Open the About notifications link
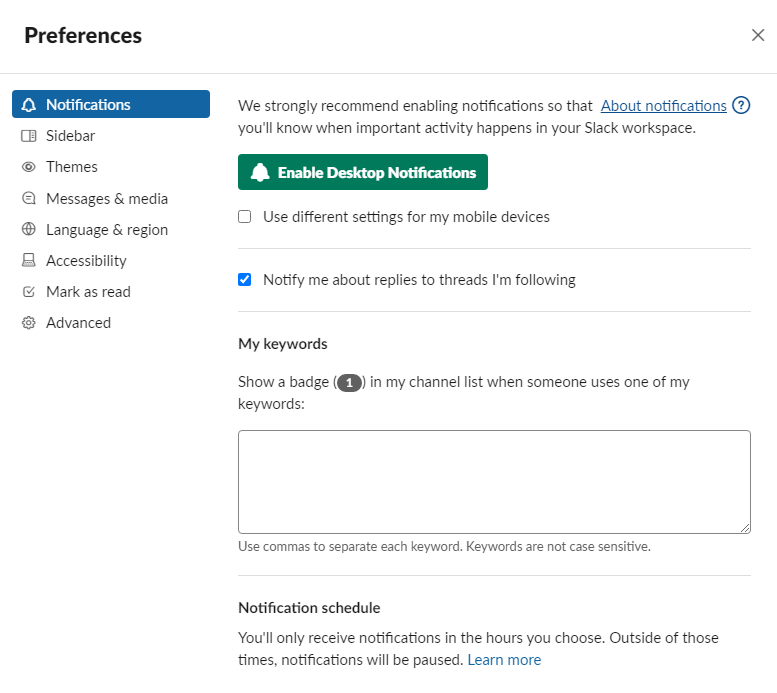 click(663, 106)
